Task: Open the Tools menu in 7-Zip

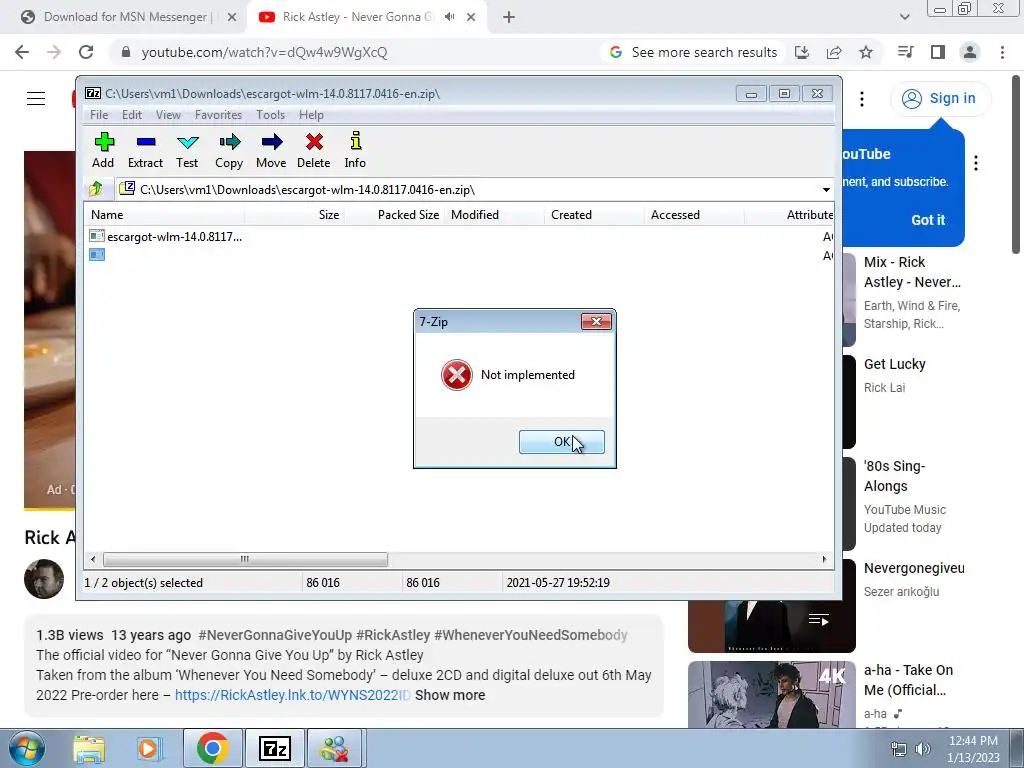Action: (270, 115)
